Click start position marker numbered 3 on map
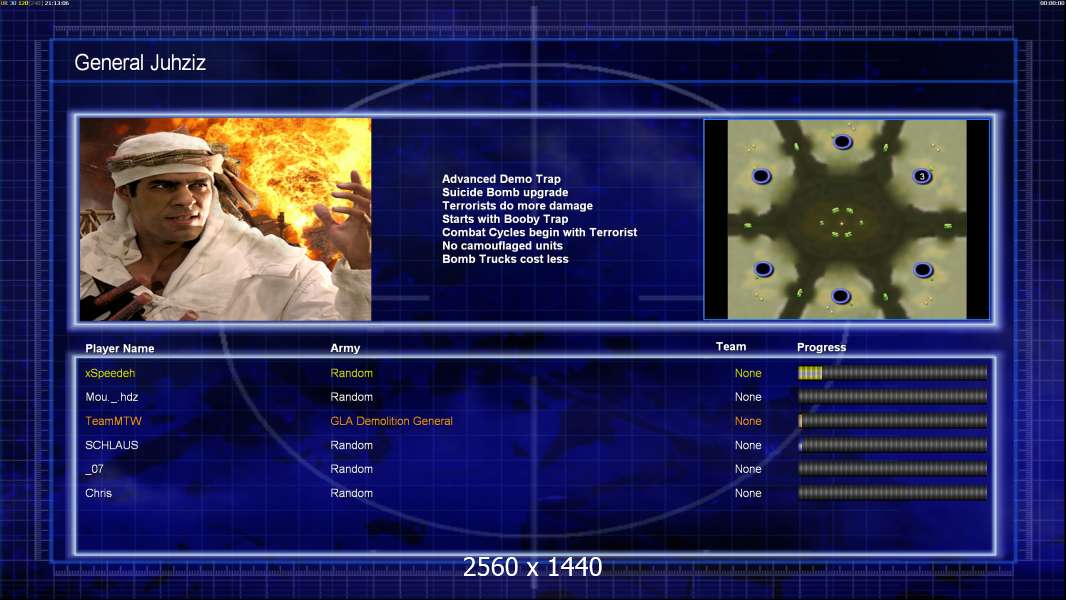1066x600 pixels. click(921, 177)
